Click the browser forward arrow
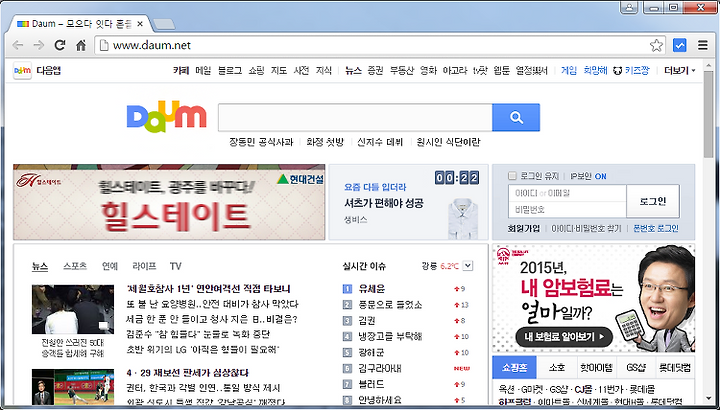The width and height of the screenshot is (720, 410). pos(39,45)
